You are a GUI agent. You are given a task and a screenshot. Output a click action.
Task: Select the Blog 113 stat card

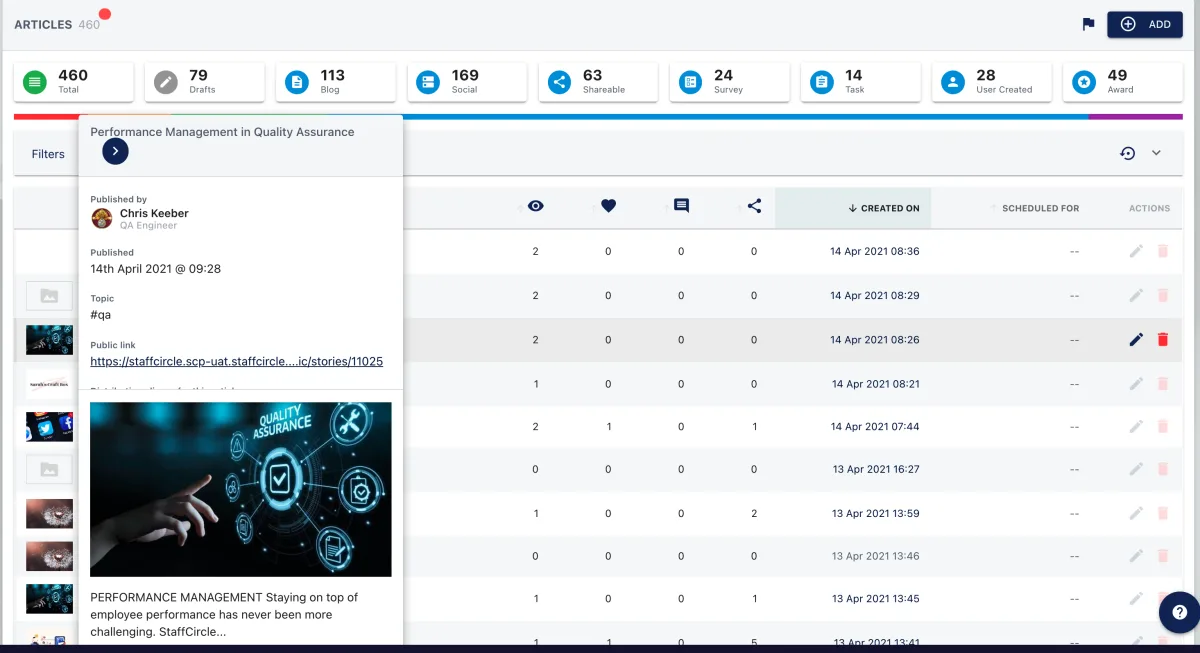coord(336,82)
